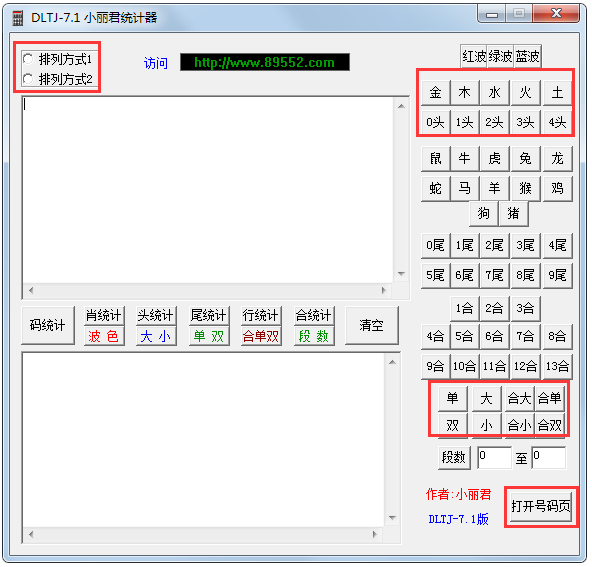Run 肖统计 zodiac statistics
Image resolution: width=592 pixels, height=567 pixels.
coord(104,315)
